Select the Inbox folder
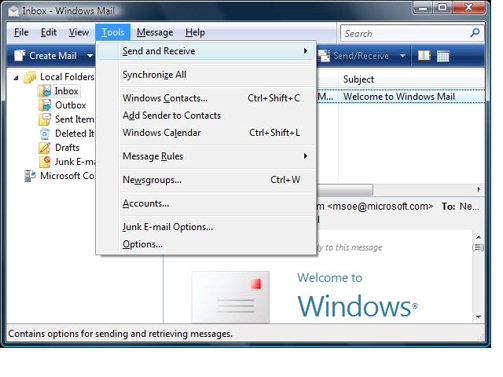The height and width of the screenshot is (377, 503). click(x=66, y=91)
